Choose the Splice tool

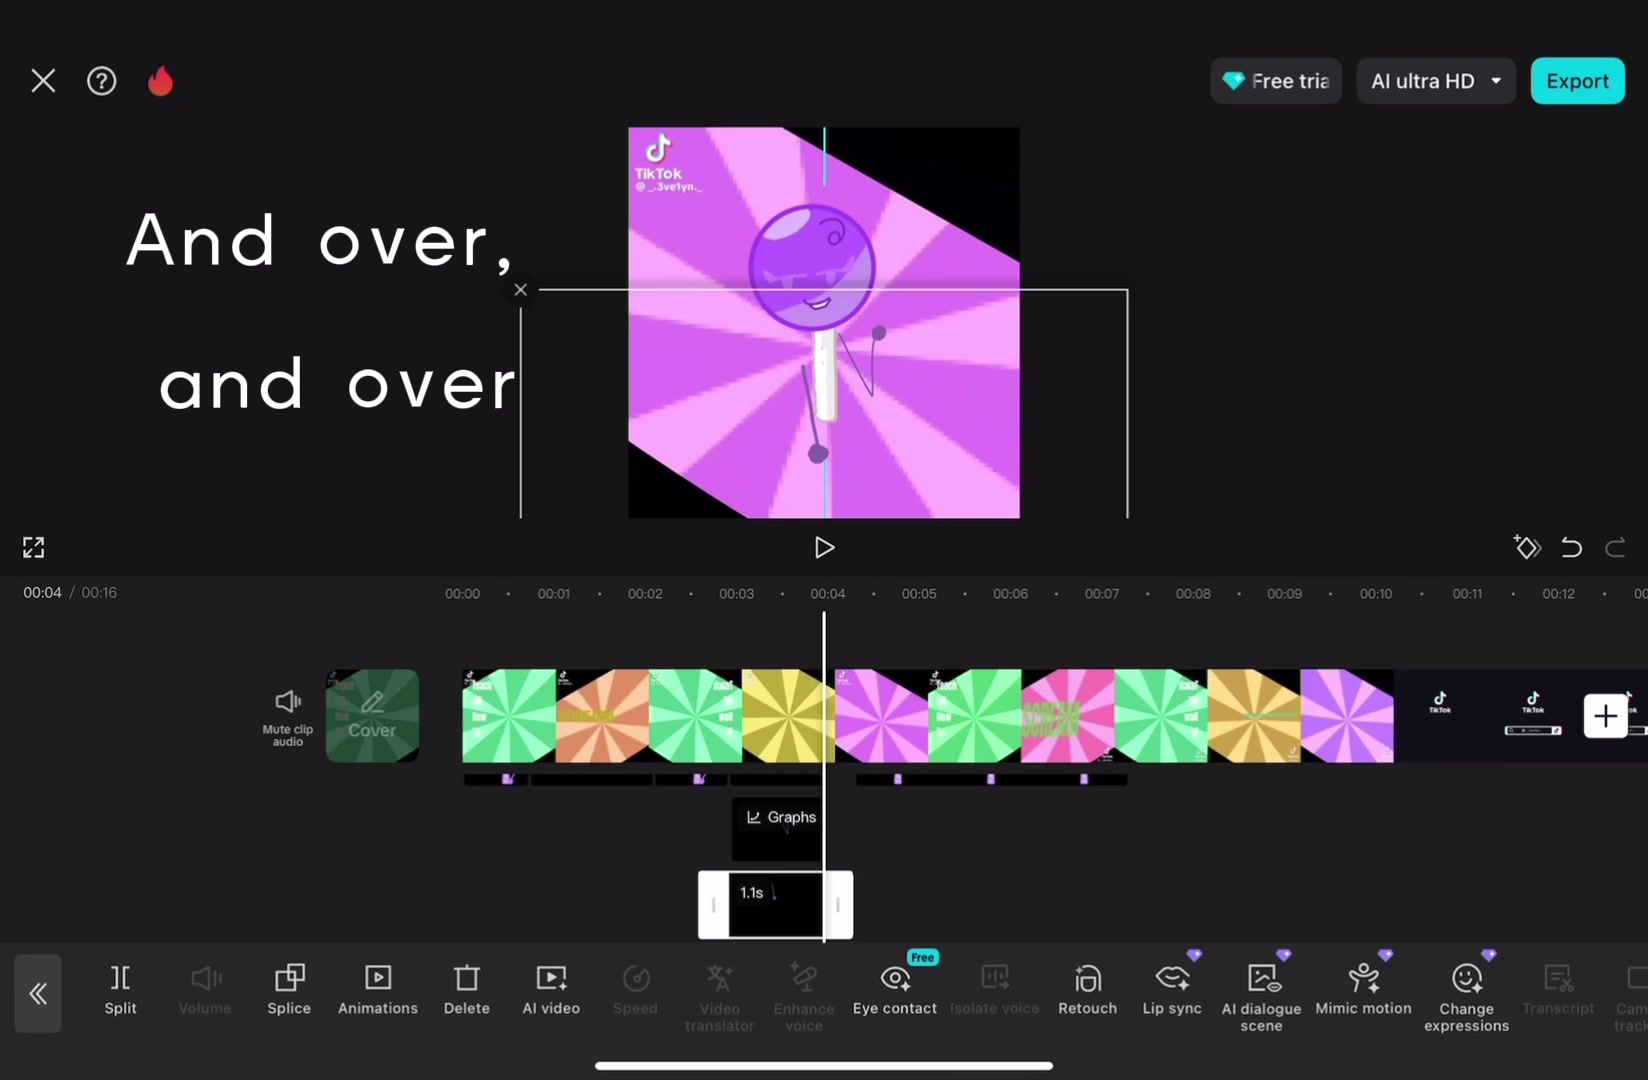[289, 990]
